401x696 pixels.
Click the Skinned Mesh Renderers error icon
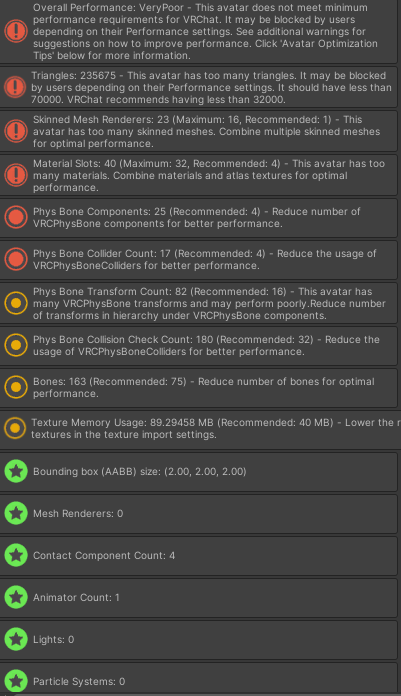coord(16,131)
